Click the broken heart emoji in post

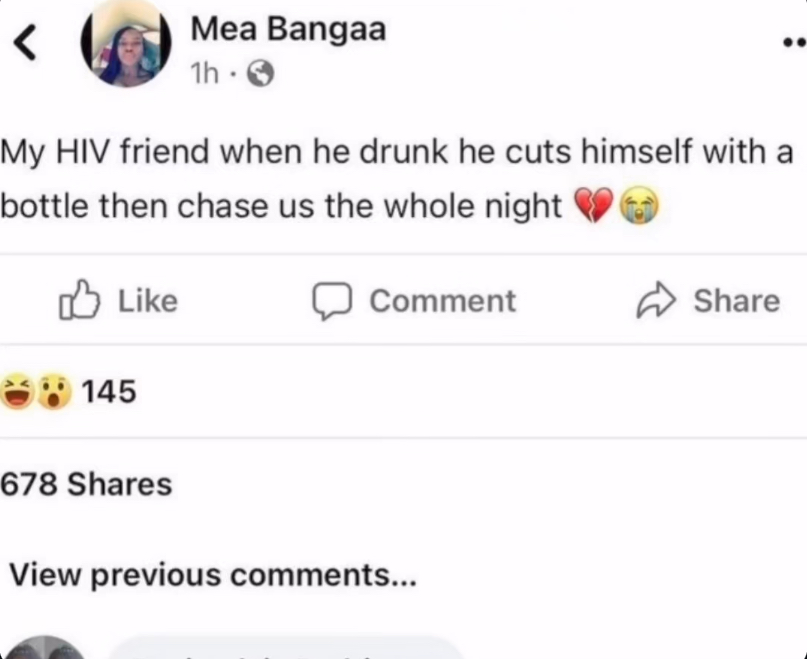(592, 207)
